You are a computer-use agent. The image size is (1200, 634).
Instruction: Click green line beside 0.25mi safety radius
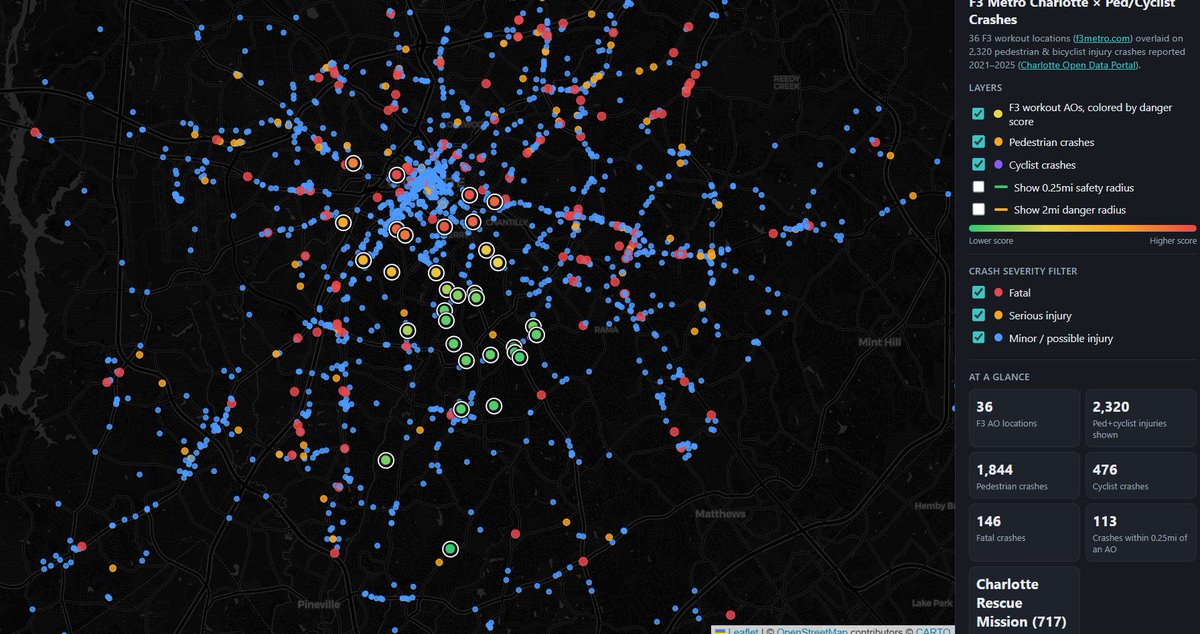point(1001,188)
